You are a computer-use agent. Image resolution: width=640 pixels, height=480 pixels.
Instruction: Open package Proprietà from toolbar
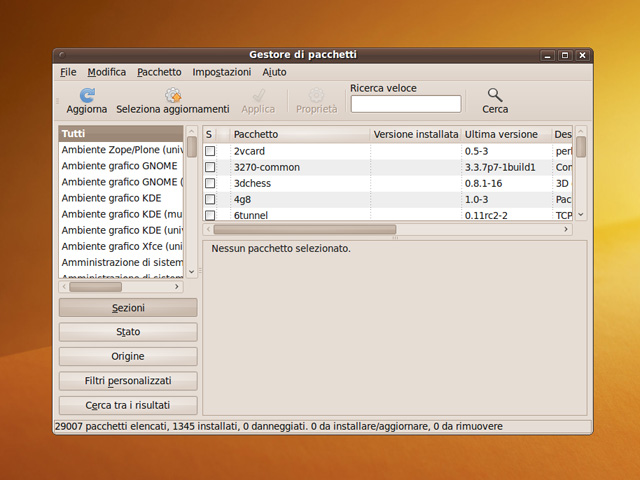316,95
